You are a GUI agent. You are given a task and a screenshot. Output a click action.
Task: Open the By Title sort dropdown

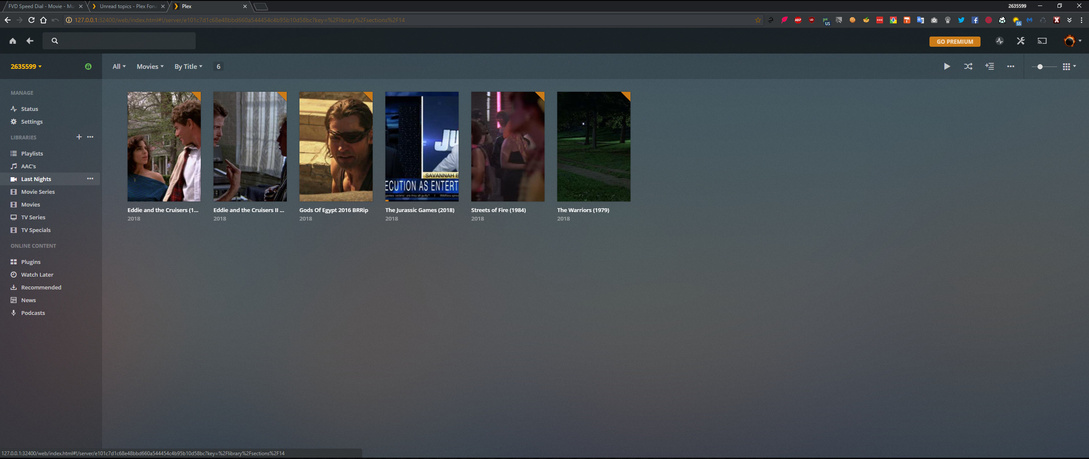[x=188, y=67]
